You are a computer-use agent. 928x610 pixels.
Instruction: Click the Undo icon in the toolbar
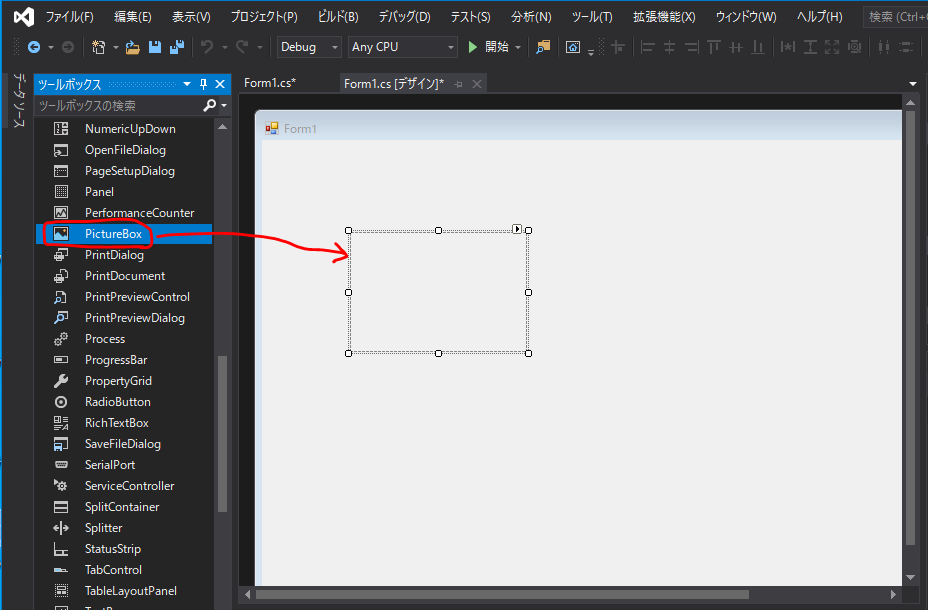click(x=208, y=46)
